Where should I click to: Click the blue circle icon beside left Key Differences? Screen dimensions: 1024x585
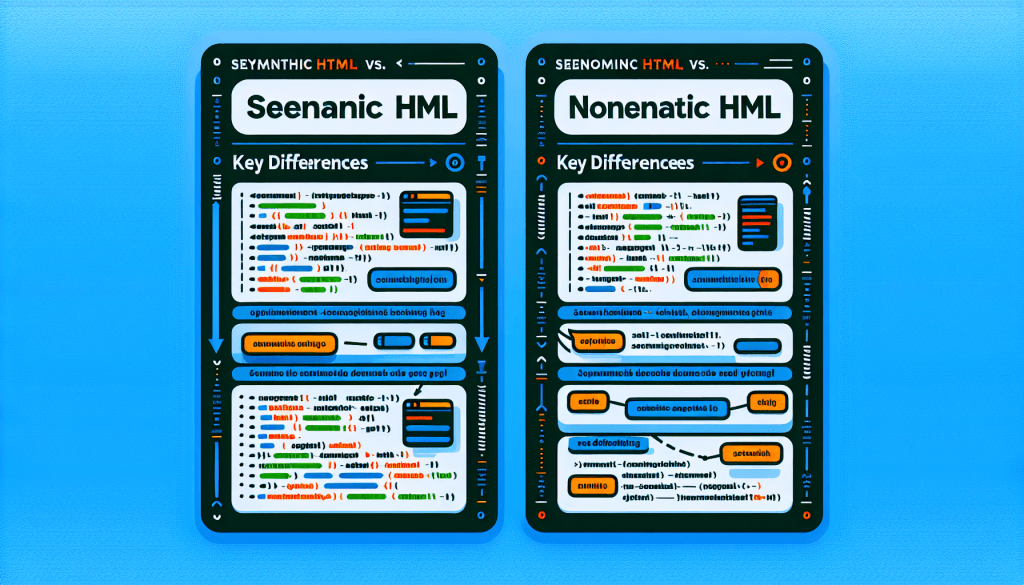click(x=455, y=163)
